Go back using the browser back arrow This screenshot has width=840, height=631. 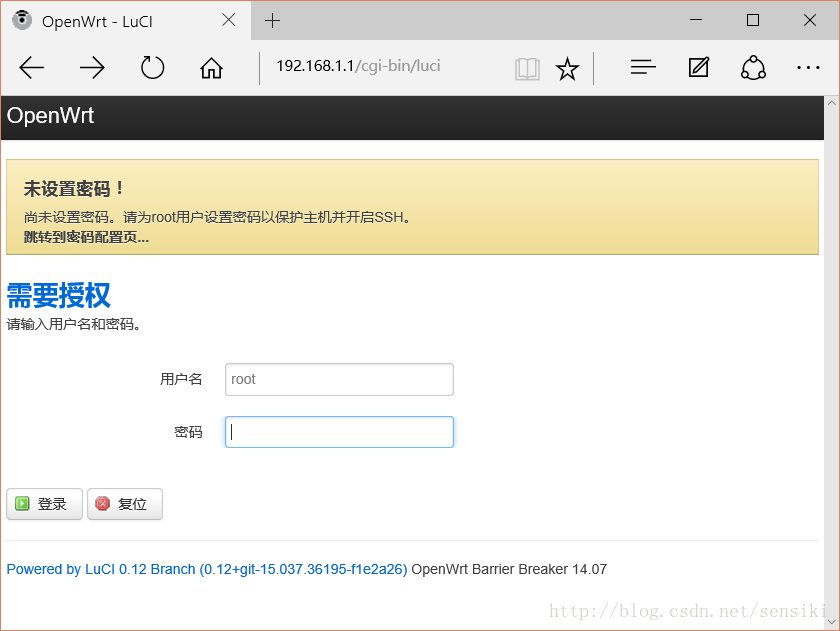click(x=32, y=68)
